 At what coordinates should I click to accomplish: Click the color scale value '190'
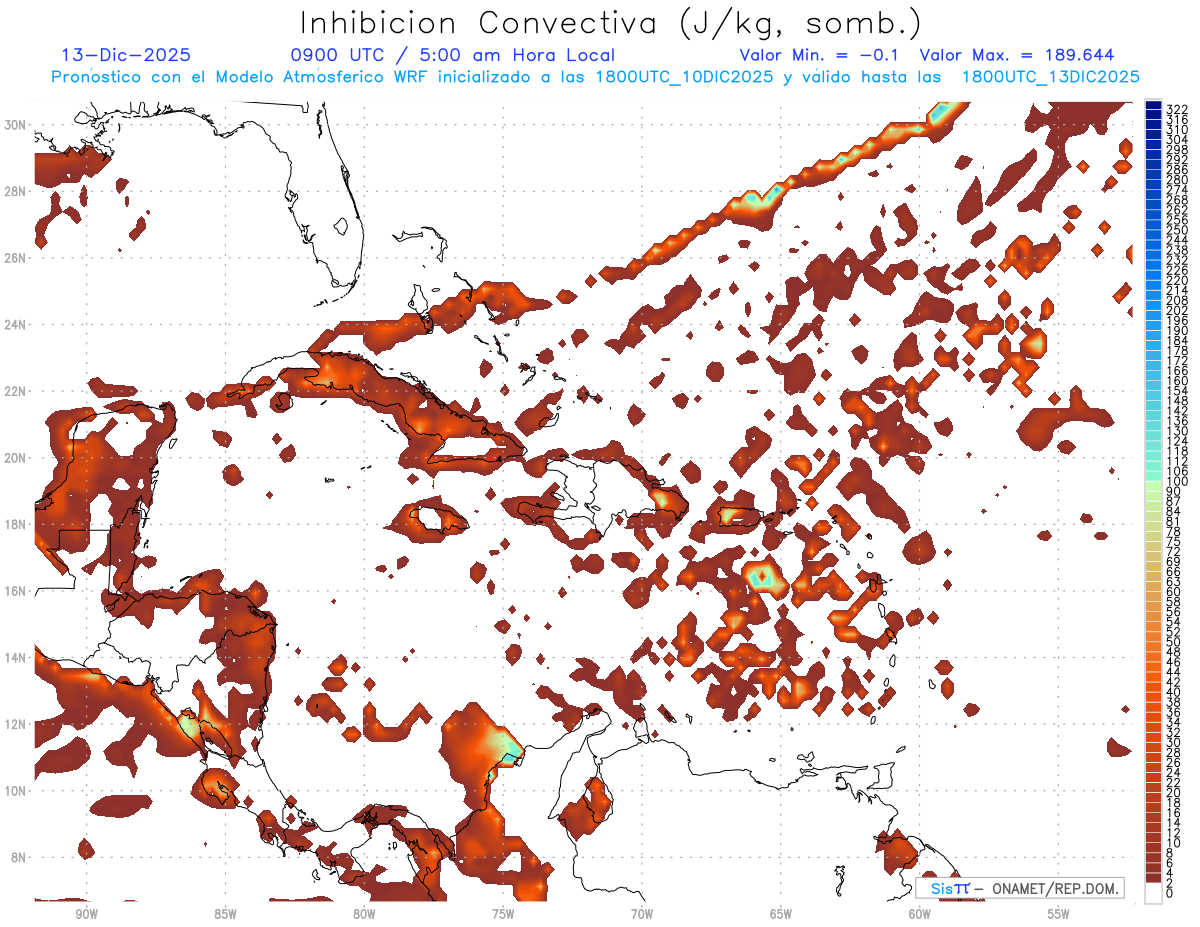[1176, 331]
